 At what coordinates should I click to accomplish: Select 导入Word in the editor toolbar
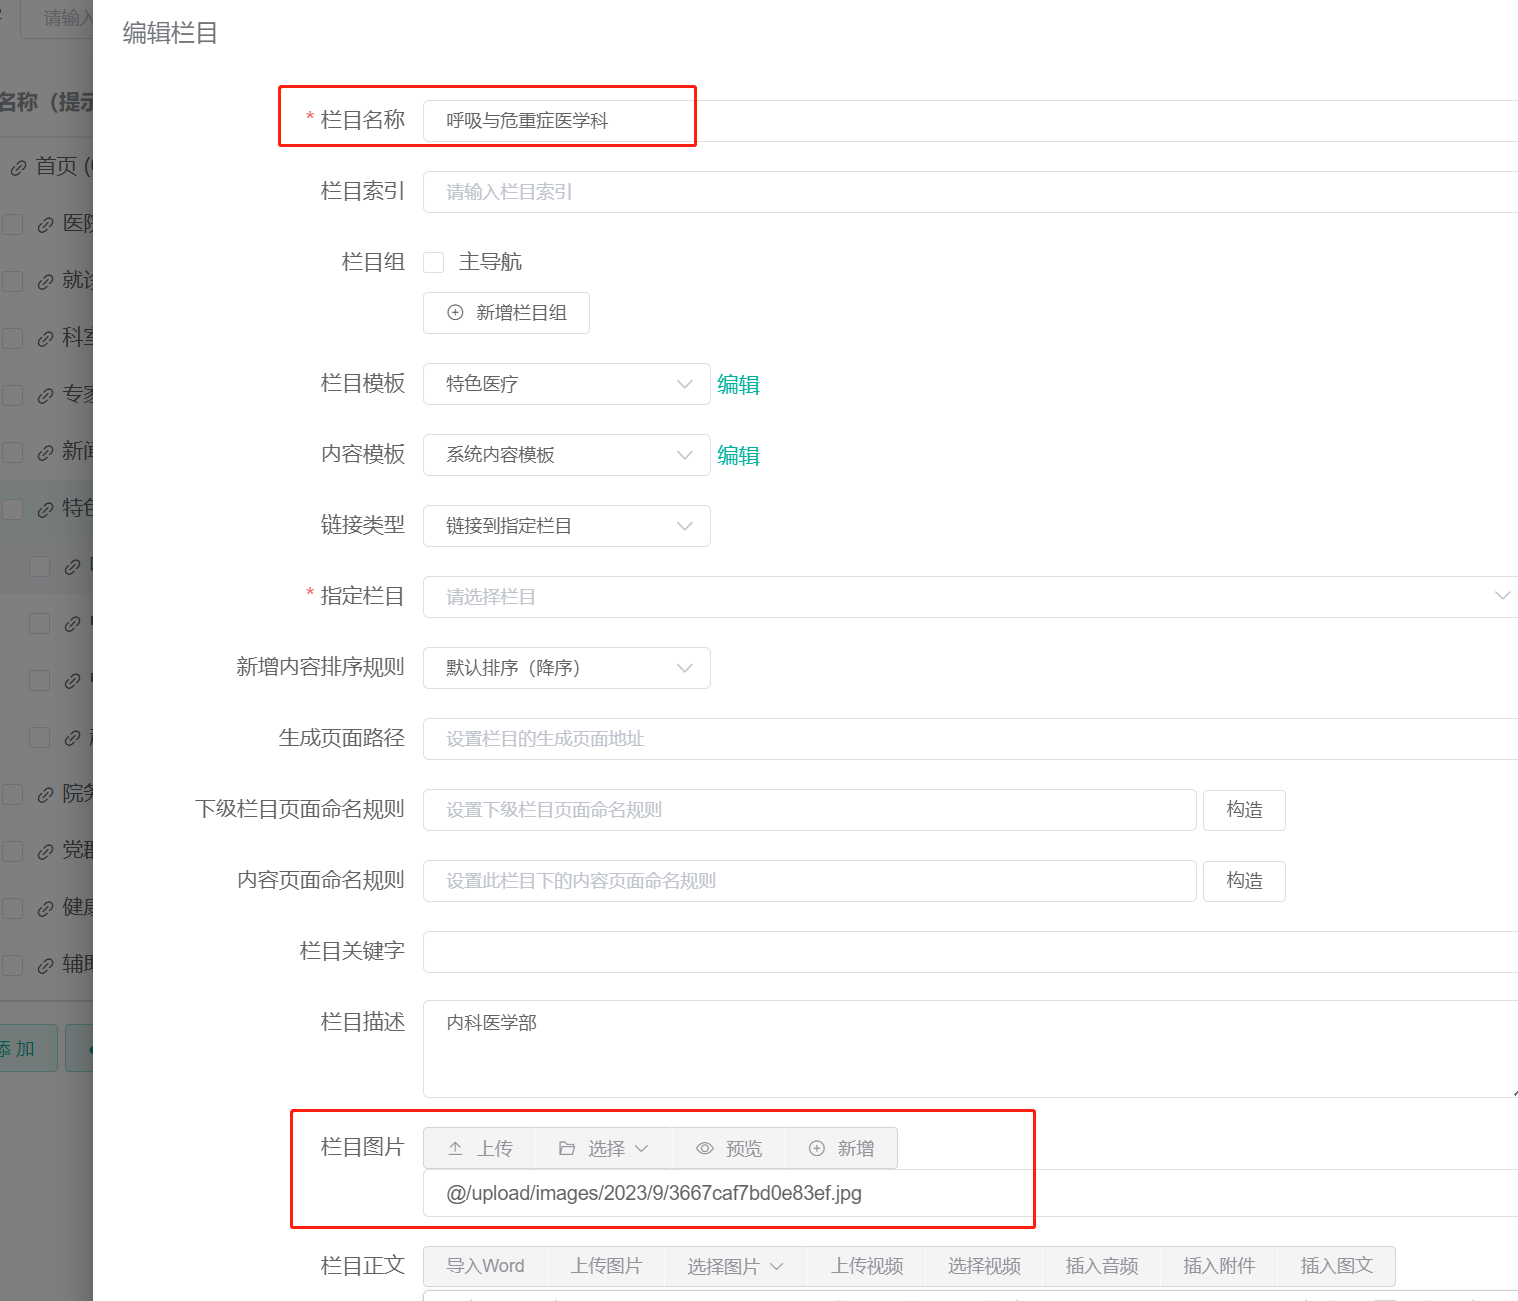point(485,1266)
